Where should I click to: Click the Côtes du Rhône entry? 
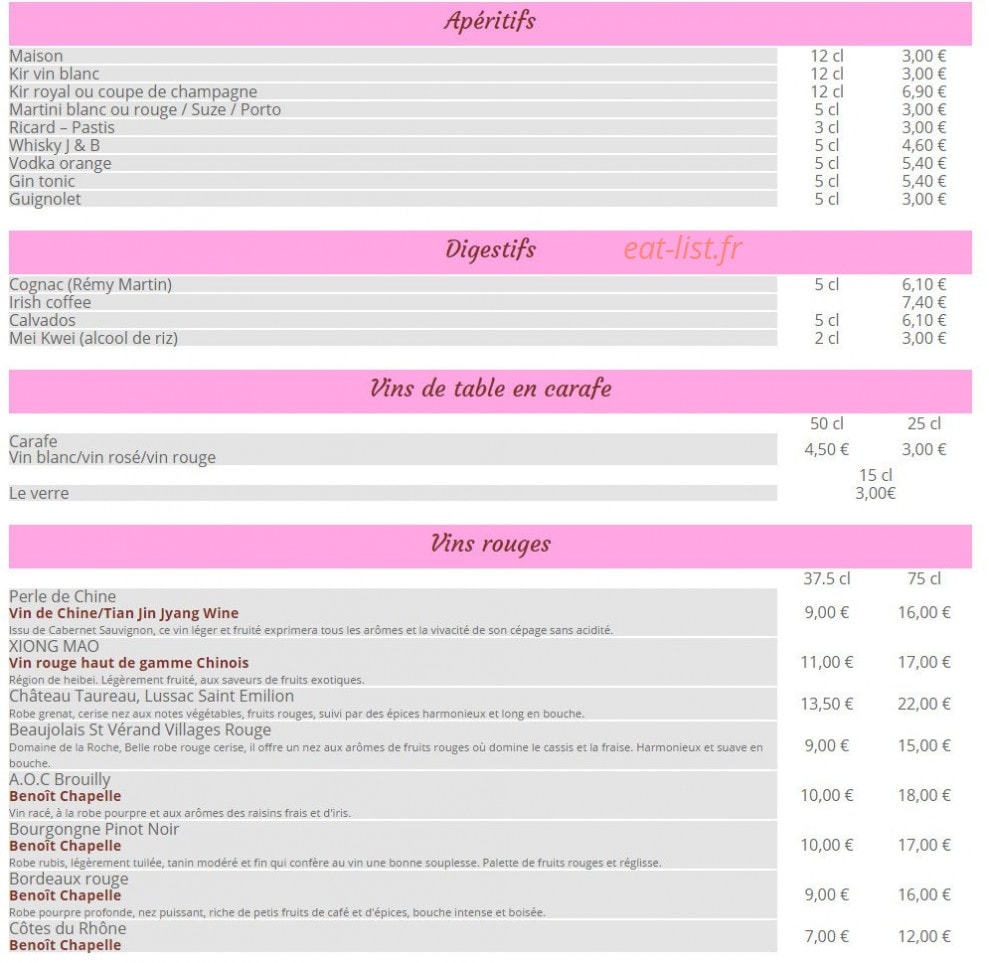pyautogui.click(x=67, y=928)
